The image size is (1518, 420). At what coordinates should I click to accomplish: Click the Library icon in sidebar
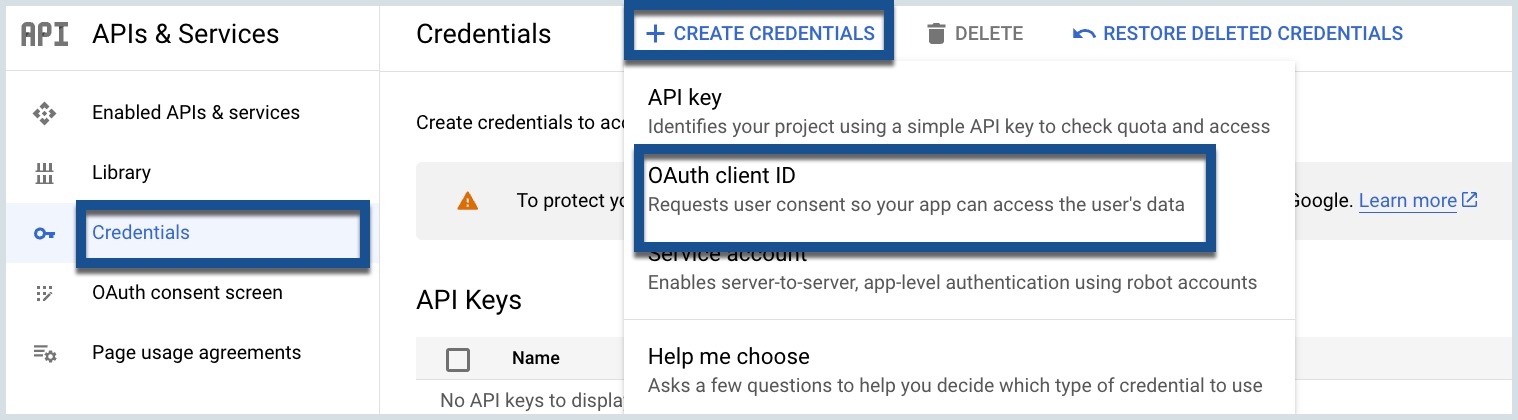tap(44, 173)
